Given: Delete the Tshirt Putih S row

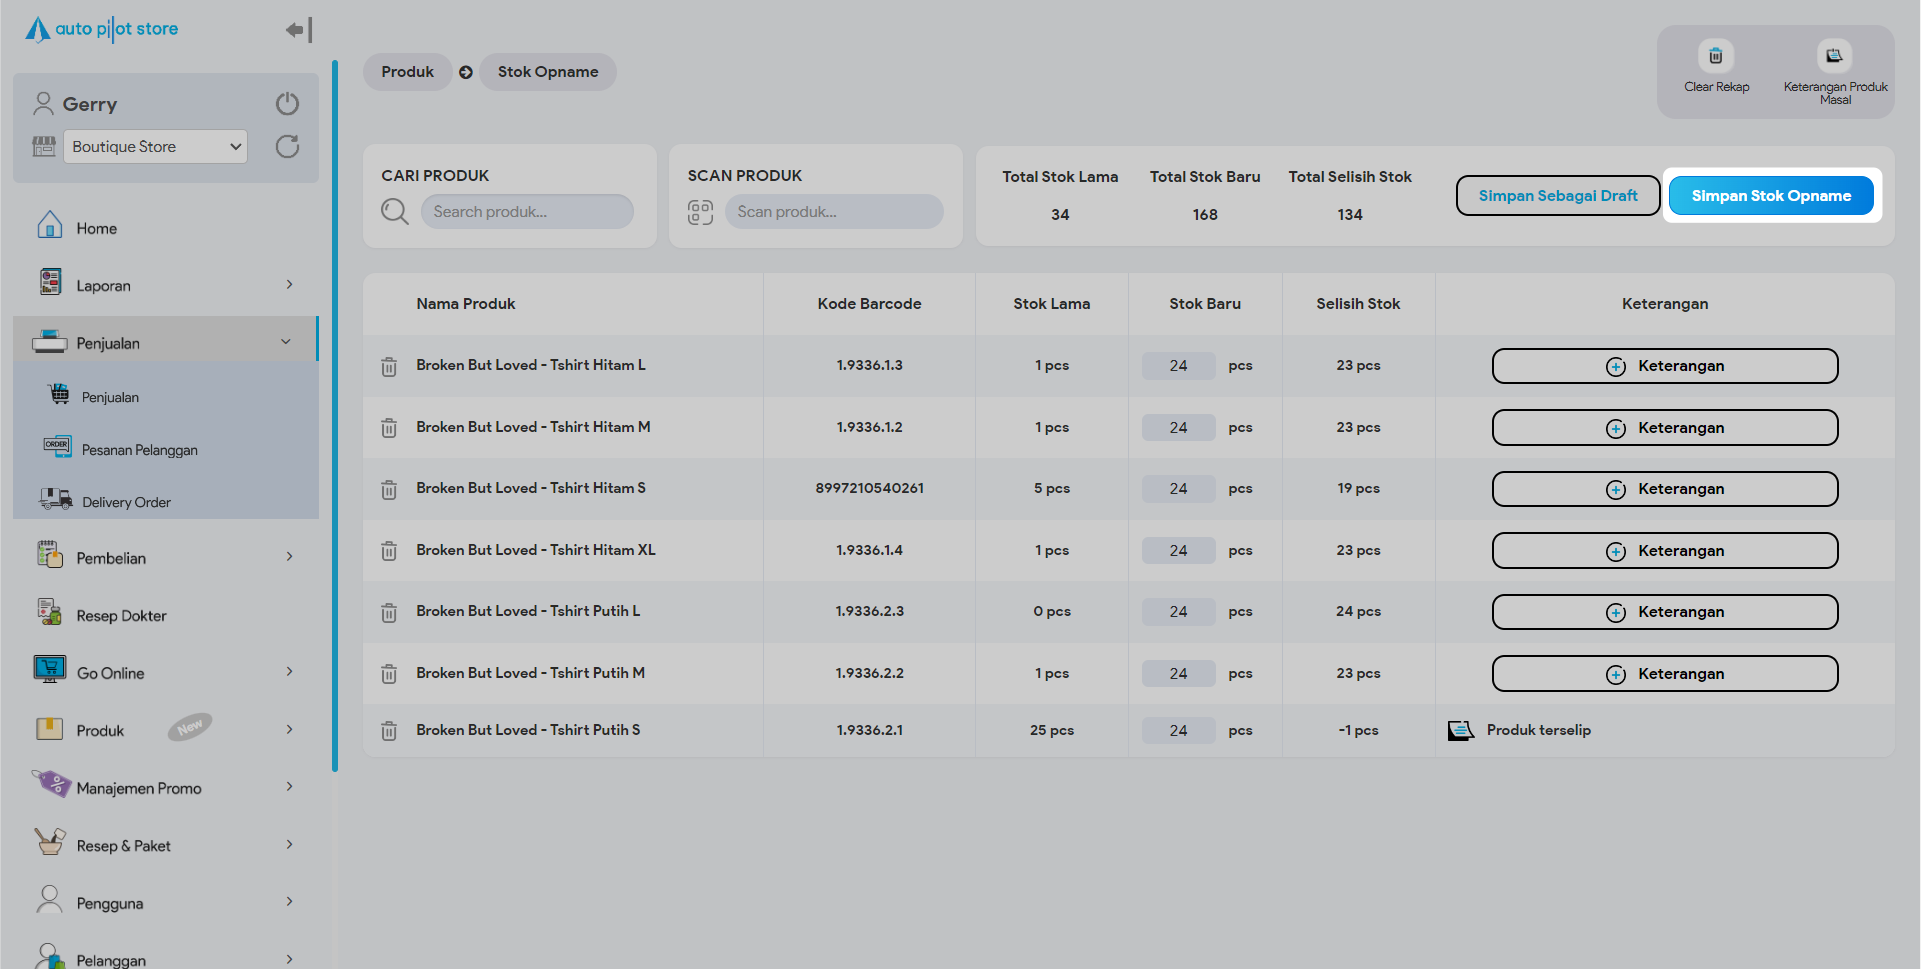Looking at the screenshot, I should (x=389, y=732).
